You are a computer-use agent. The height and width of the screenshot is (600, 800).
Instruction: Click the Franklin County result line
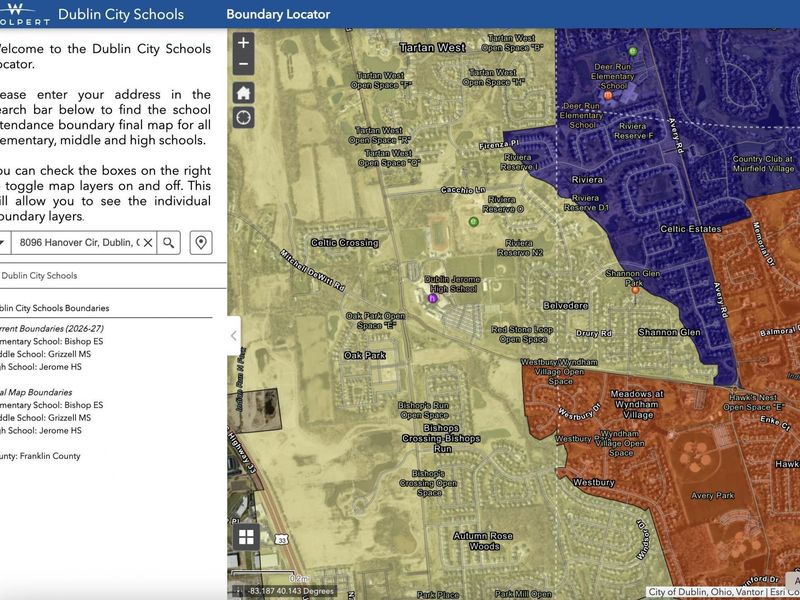point(40,456)
